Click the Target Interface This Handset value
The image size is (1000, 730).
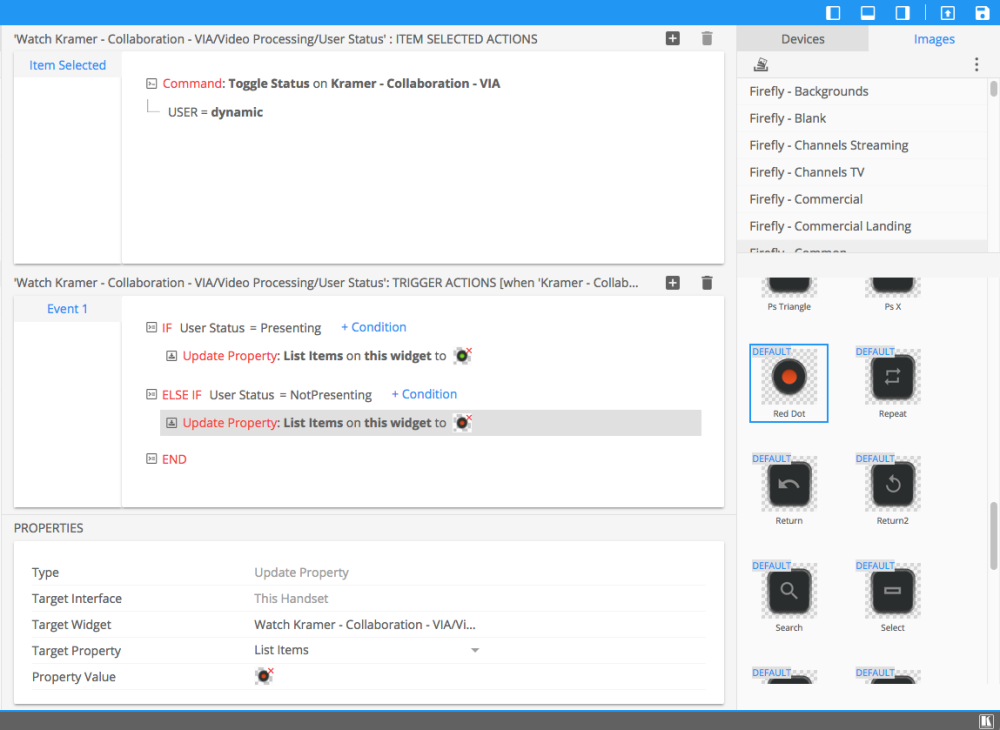coord(291,599)
